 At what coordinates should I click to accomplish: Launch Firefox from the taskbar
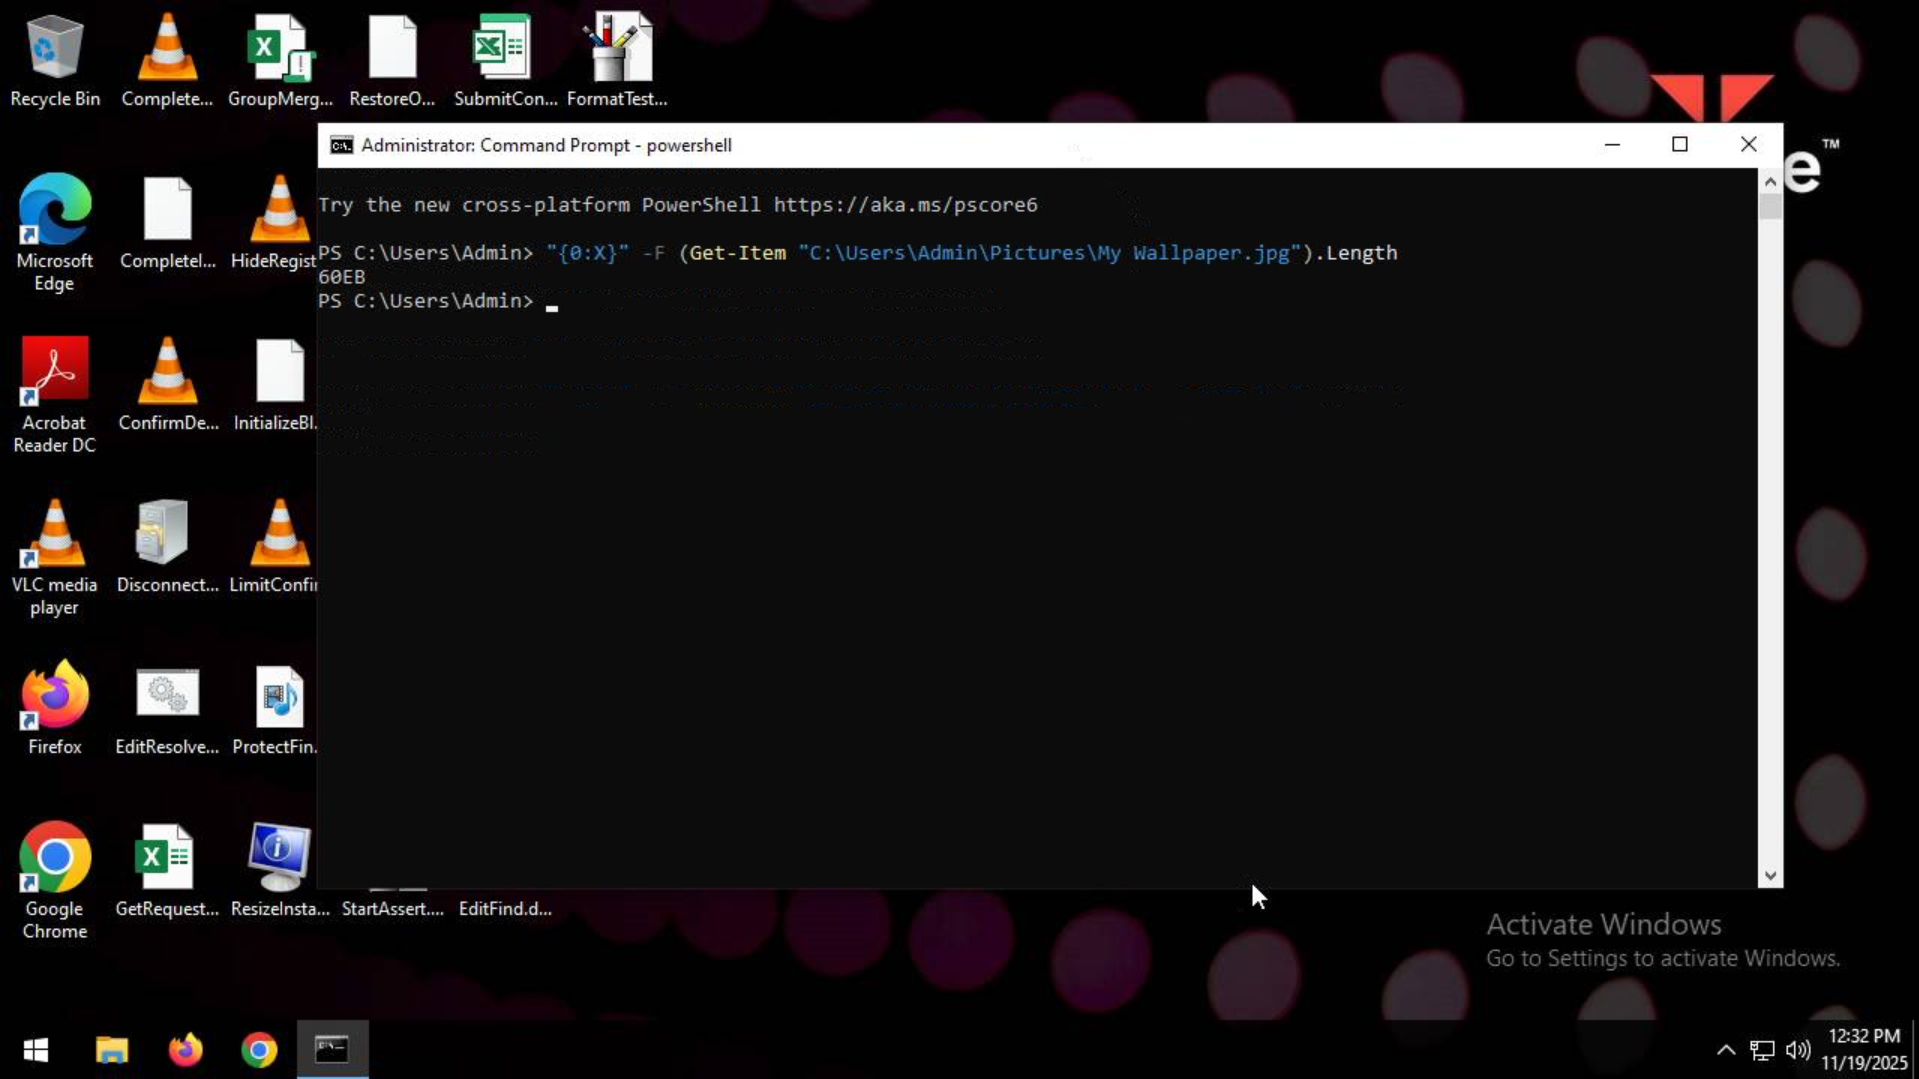coord(185,1049)
